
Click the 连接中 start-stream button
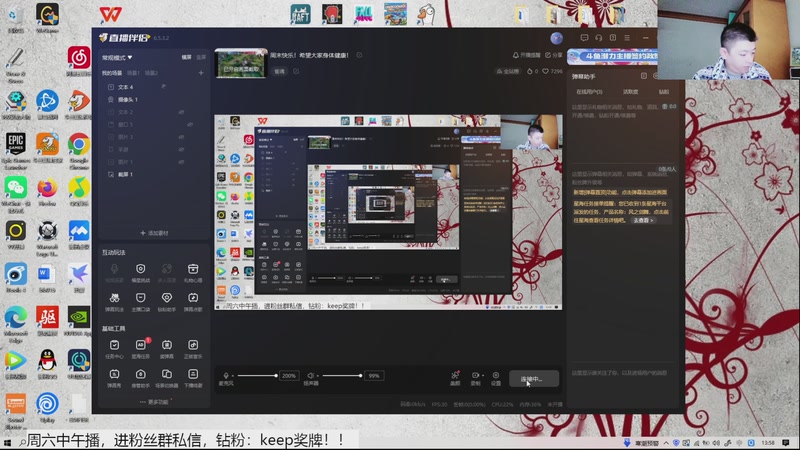click(x=534, y=379)
